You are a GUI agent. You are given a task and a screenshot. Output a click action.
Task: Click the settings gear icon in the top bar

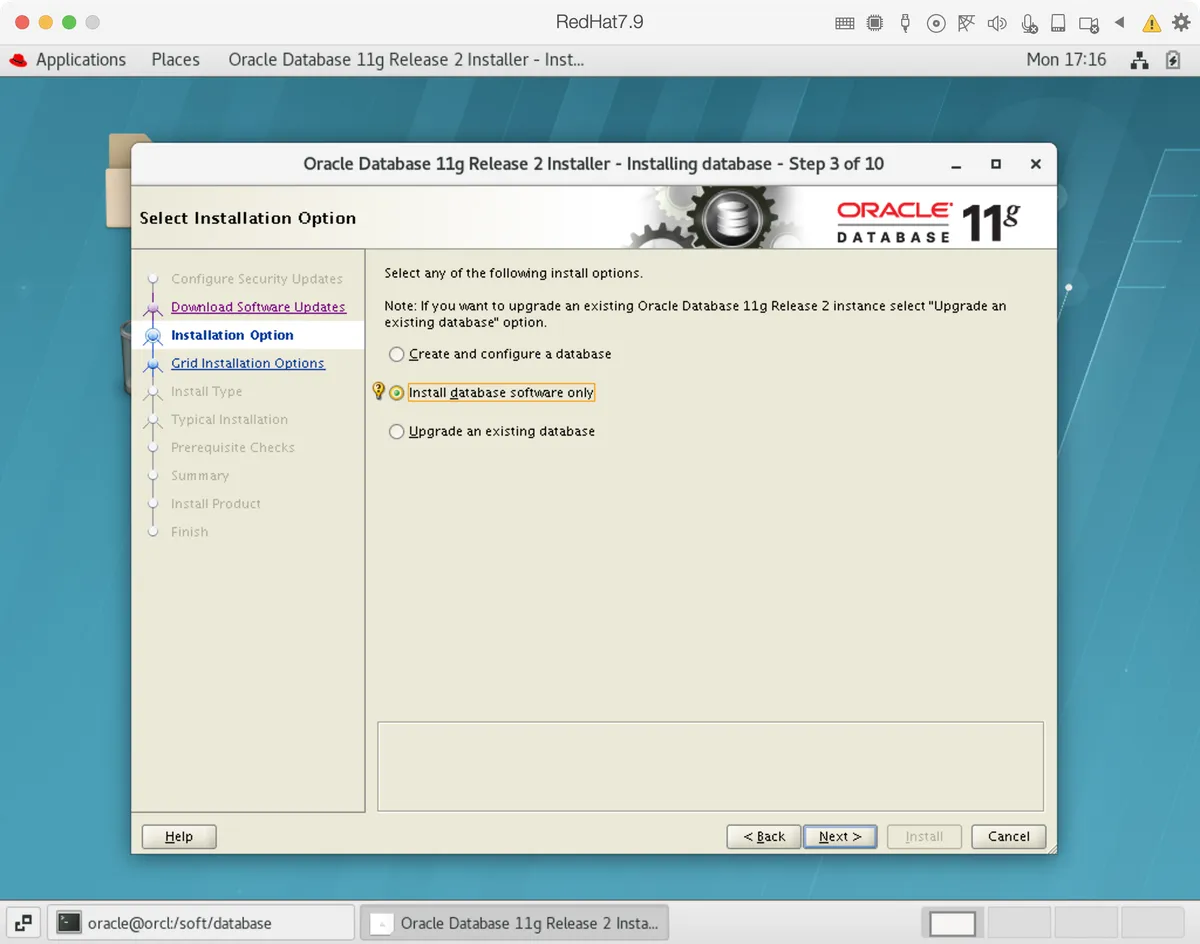coord(1181,22)
